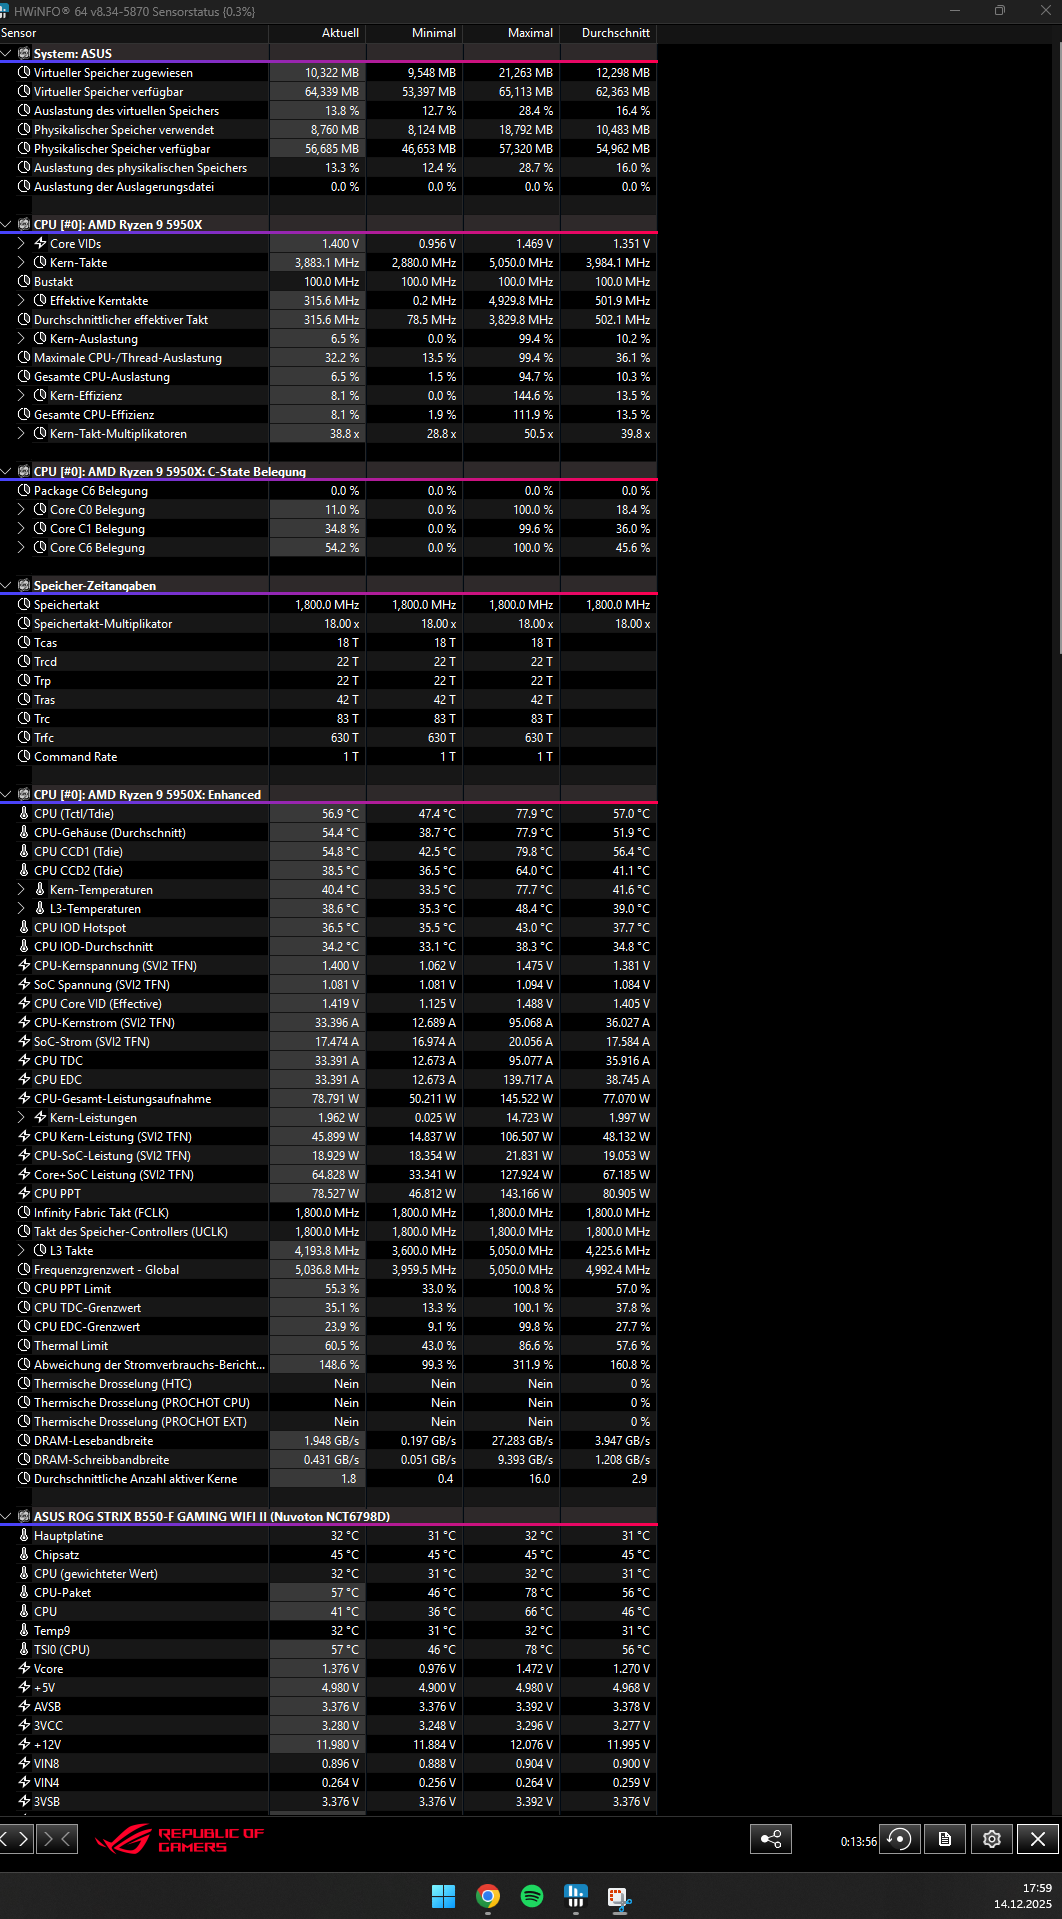1062x1919 pixels.
Task: Open the Snipping Tool taskbar icon
Action: [x=619, y=1896]
